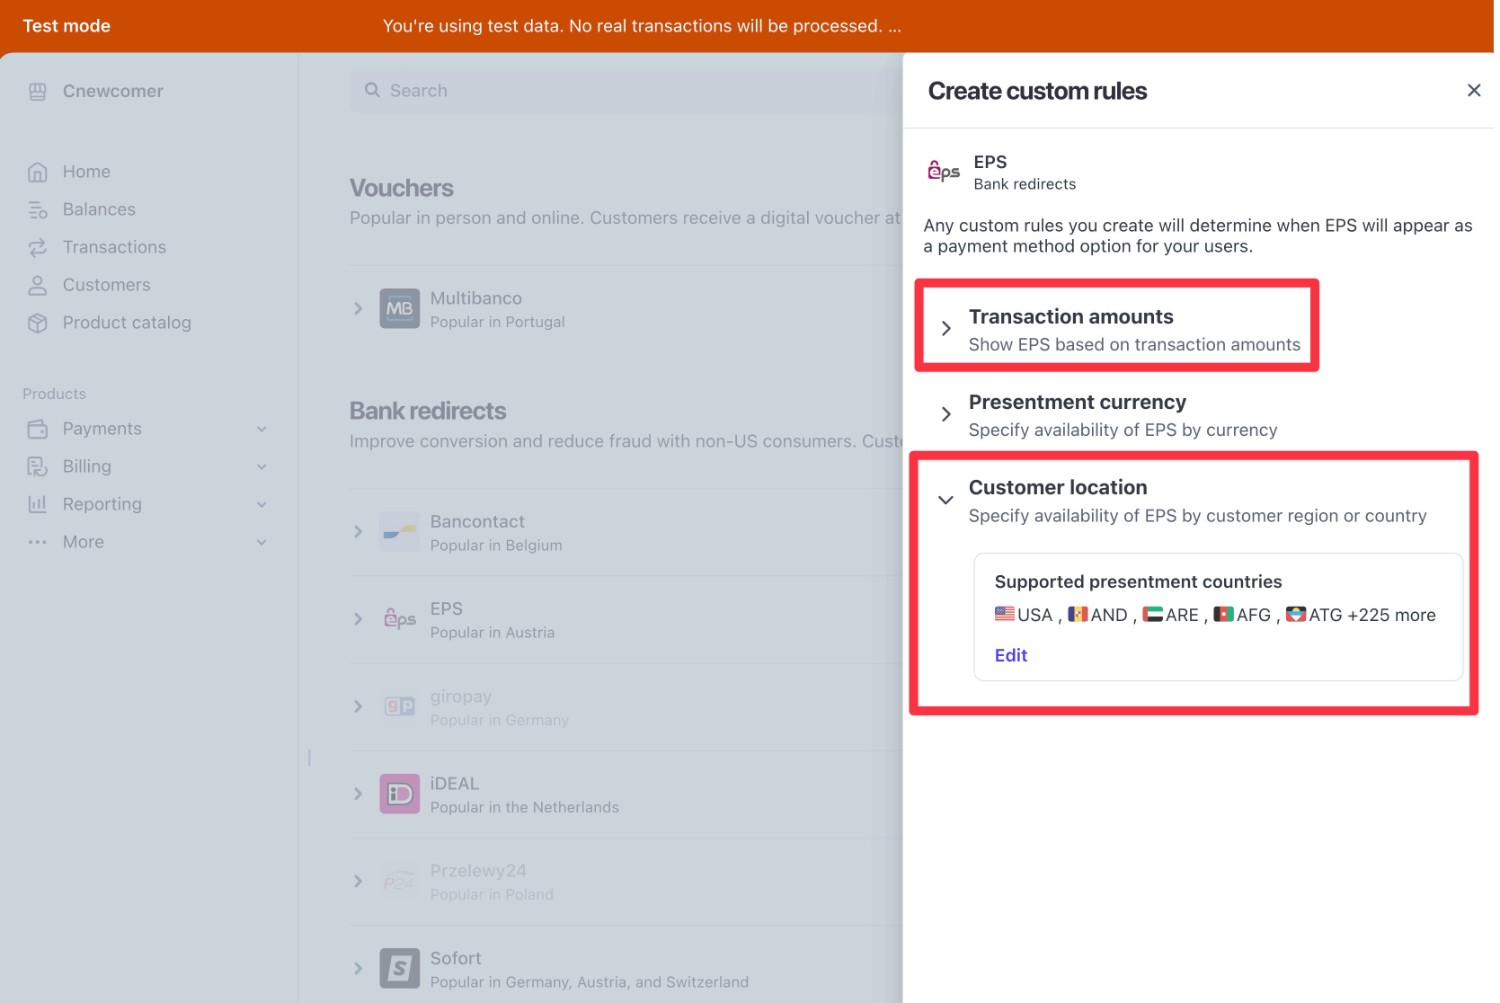Open Product catalog page

(x=127, y=323)
